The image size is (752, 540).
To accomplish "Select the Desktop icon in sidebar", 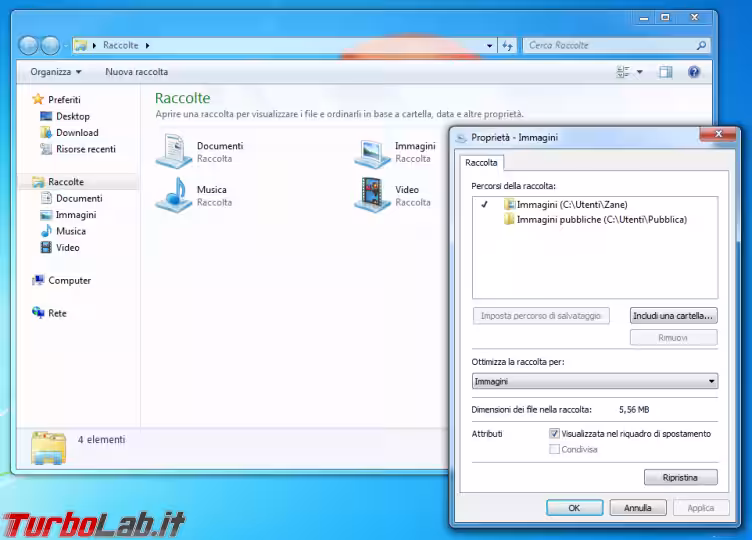I will (46, 116).
